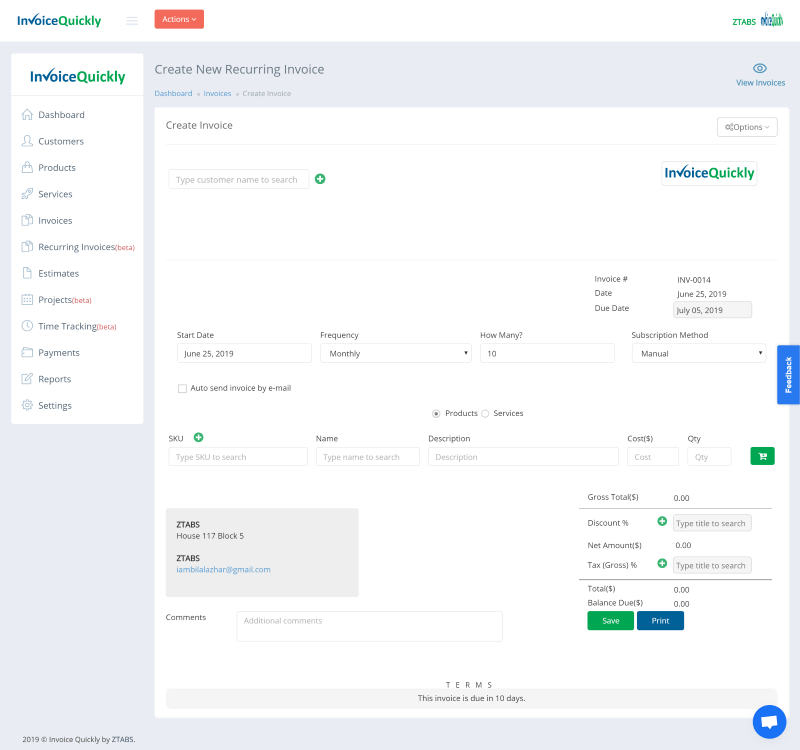This screenshot has width=800, height=750.
Task: Enable Auto send invoice by e-mail
Action: point(182,388)
